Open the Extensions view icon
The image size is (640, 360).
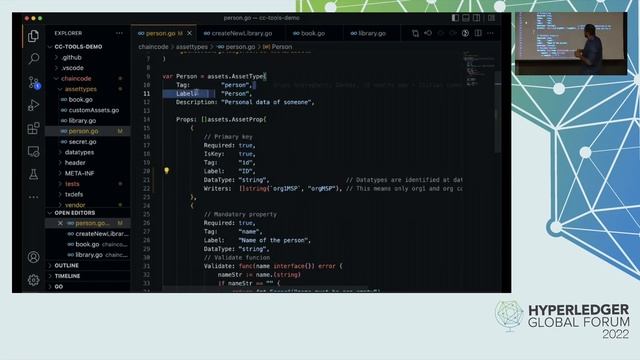point(33,129)
